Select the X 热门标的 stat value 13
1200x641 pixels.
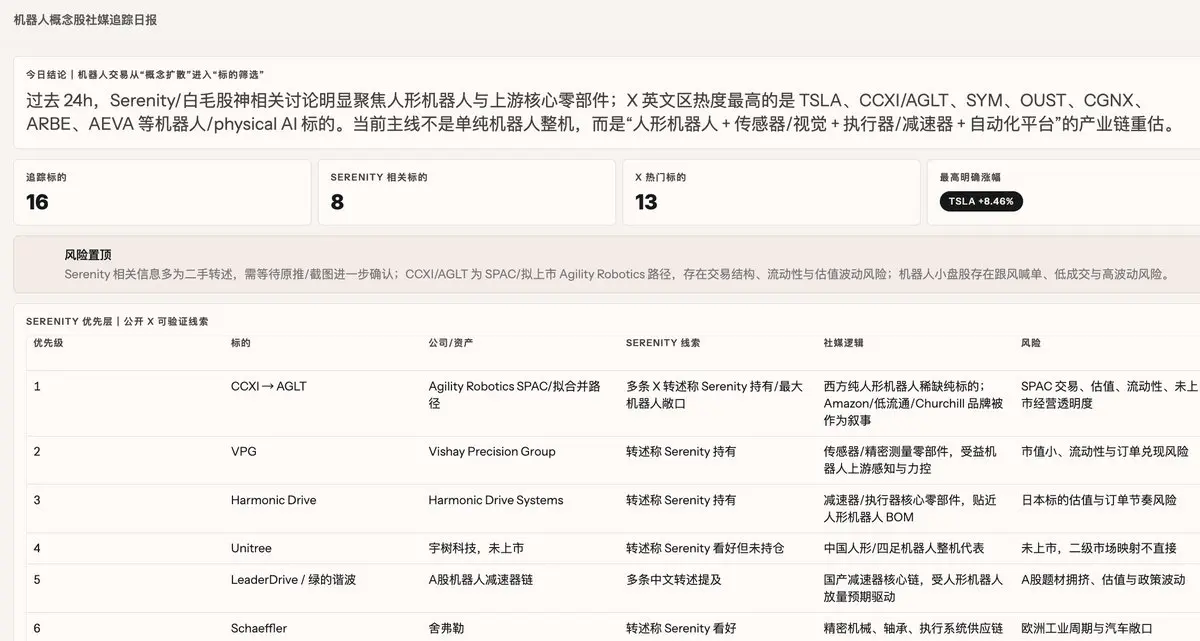pos(646,202)
